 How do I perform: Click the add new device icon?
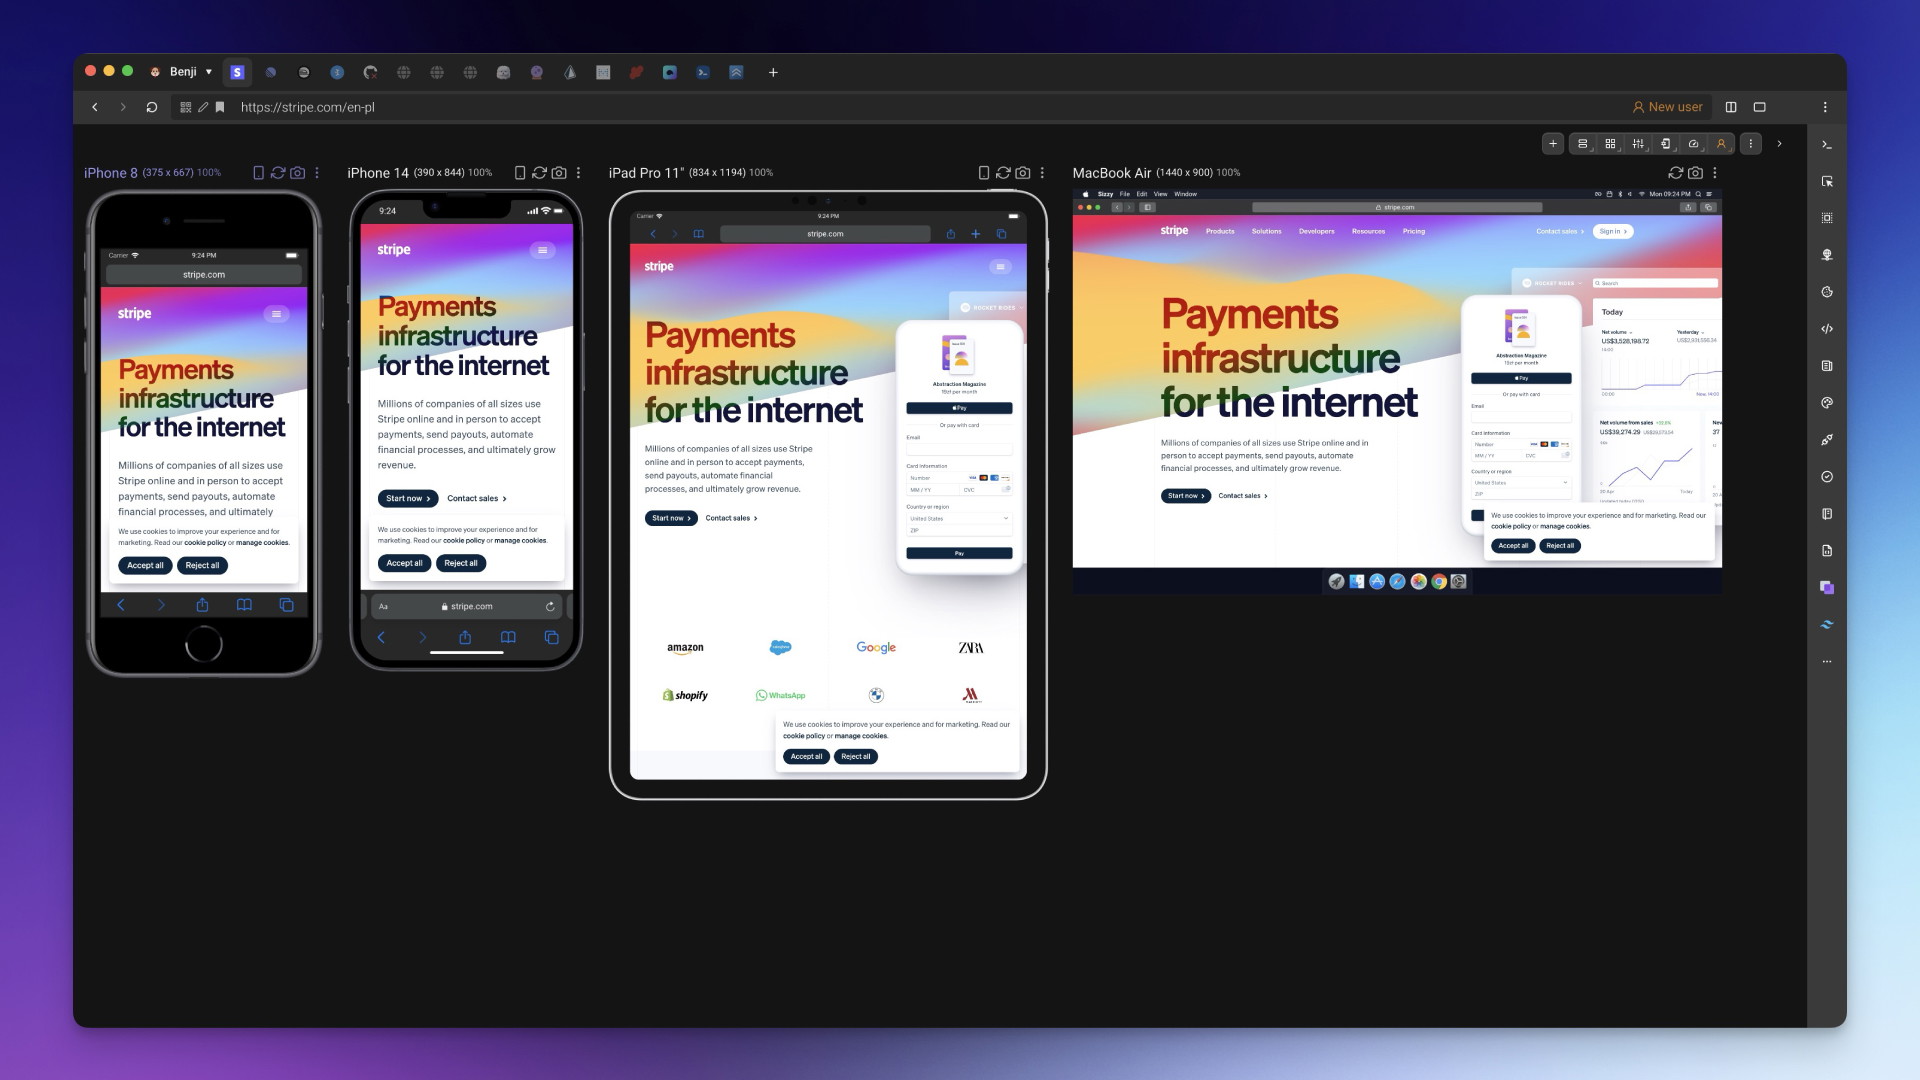(x=1553, y=144)
